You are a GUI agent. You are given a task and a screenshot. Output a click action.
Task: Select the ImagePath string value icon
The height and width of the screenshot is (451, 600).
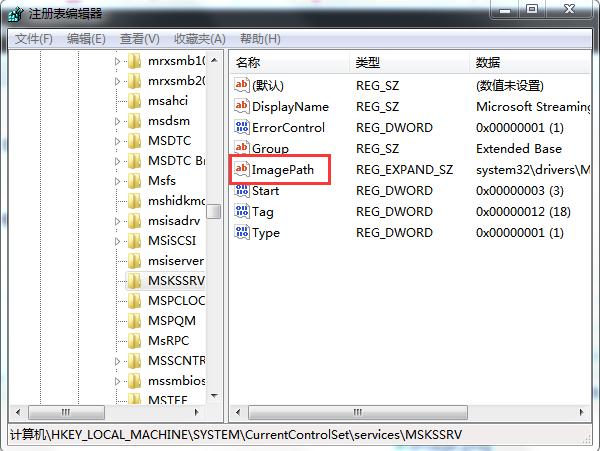(x=241, y=169)
